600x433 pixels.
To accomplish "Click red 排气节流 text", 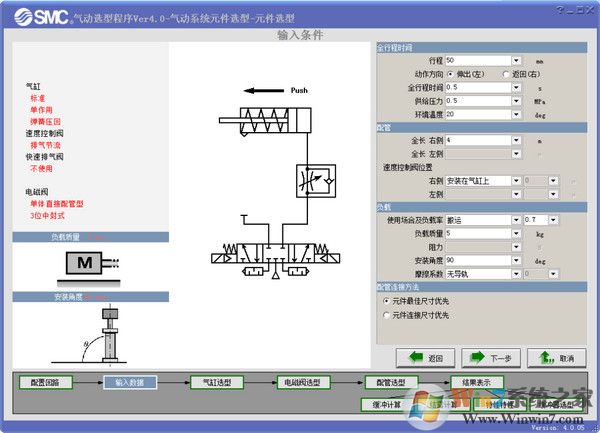I will (x=46, y=145).
